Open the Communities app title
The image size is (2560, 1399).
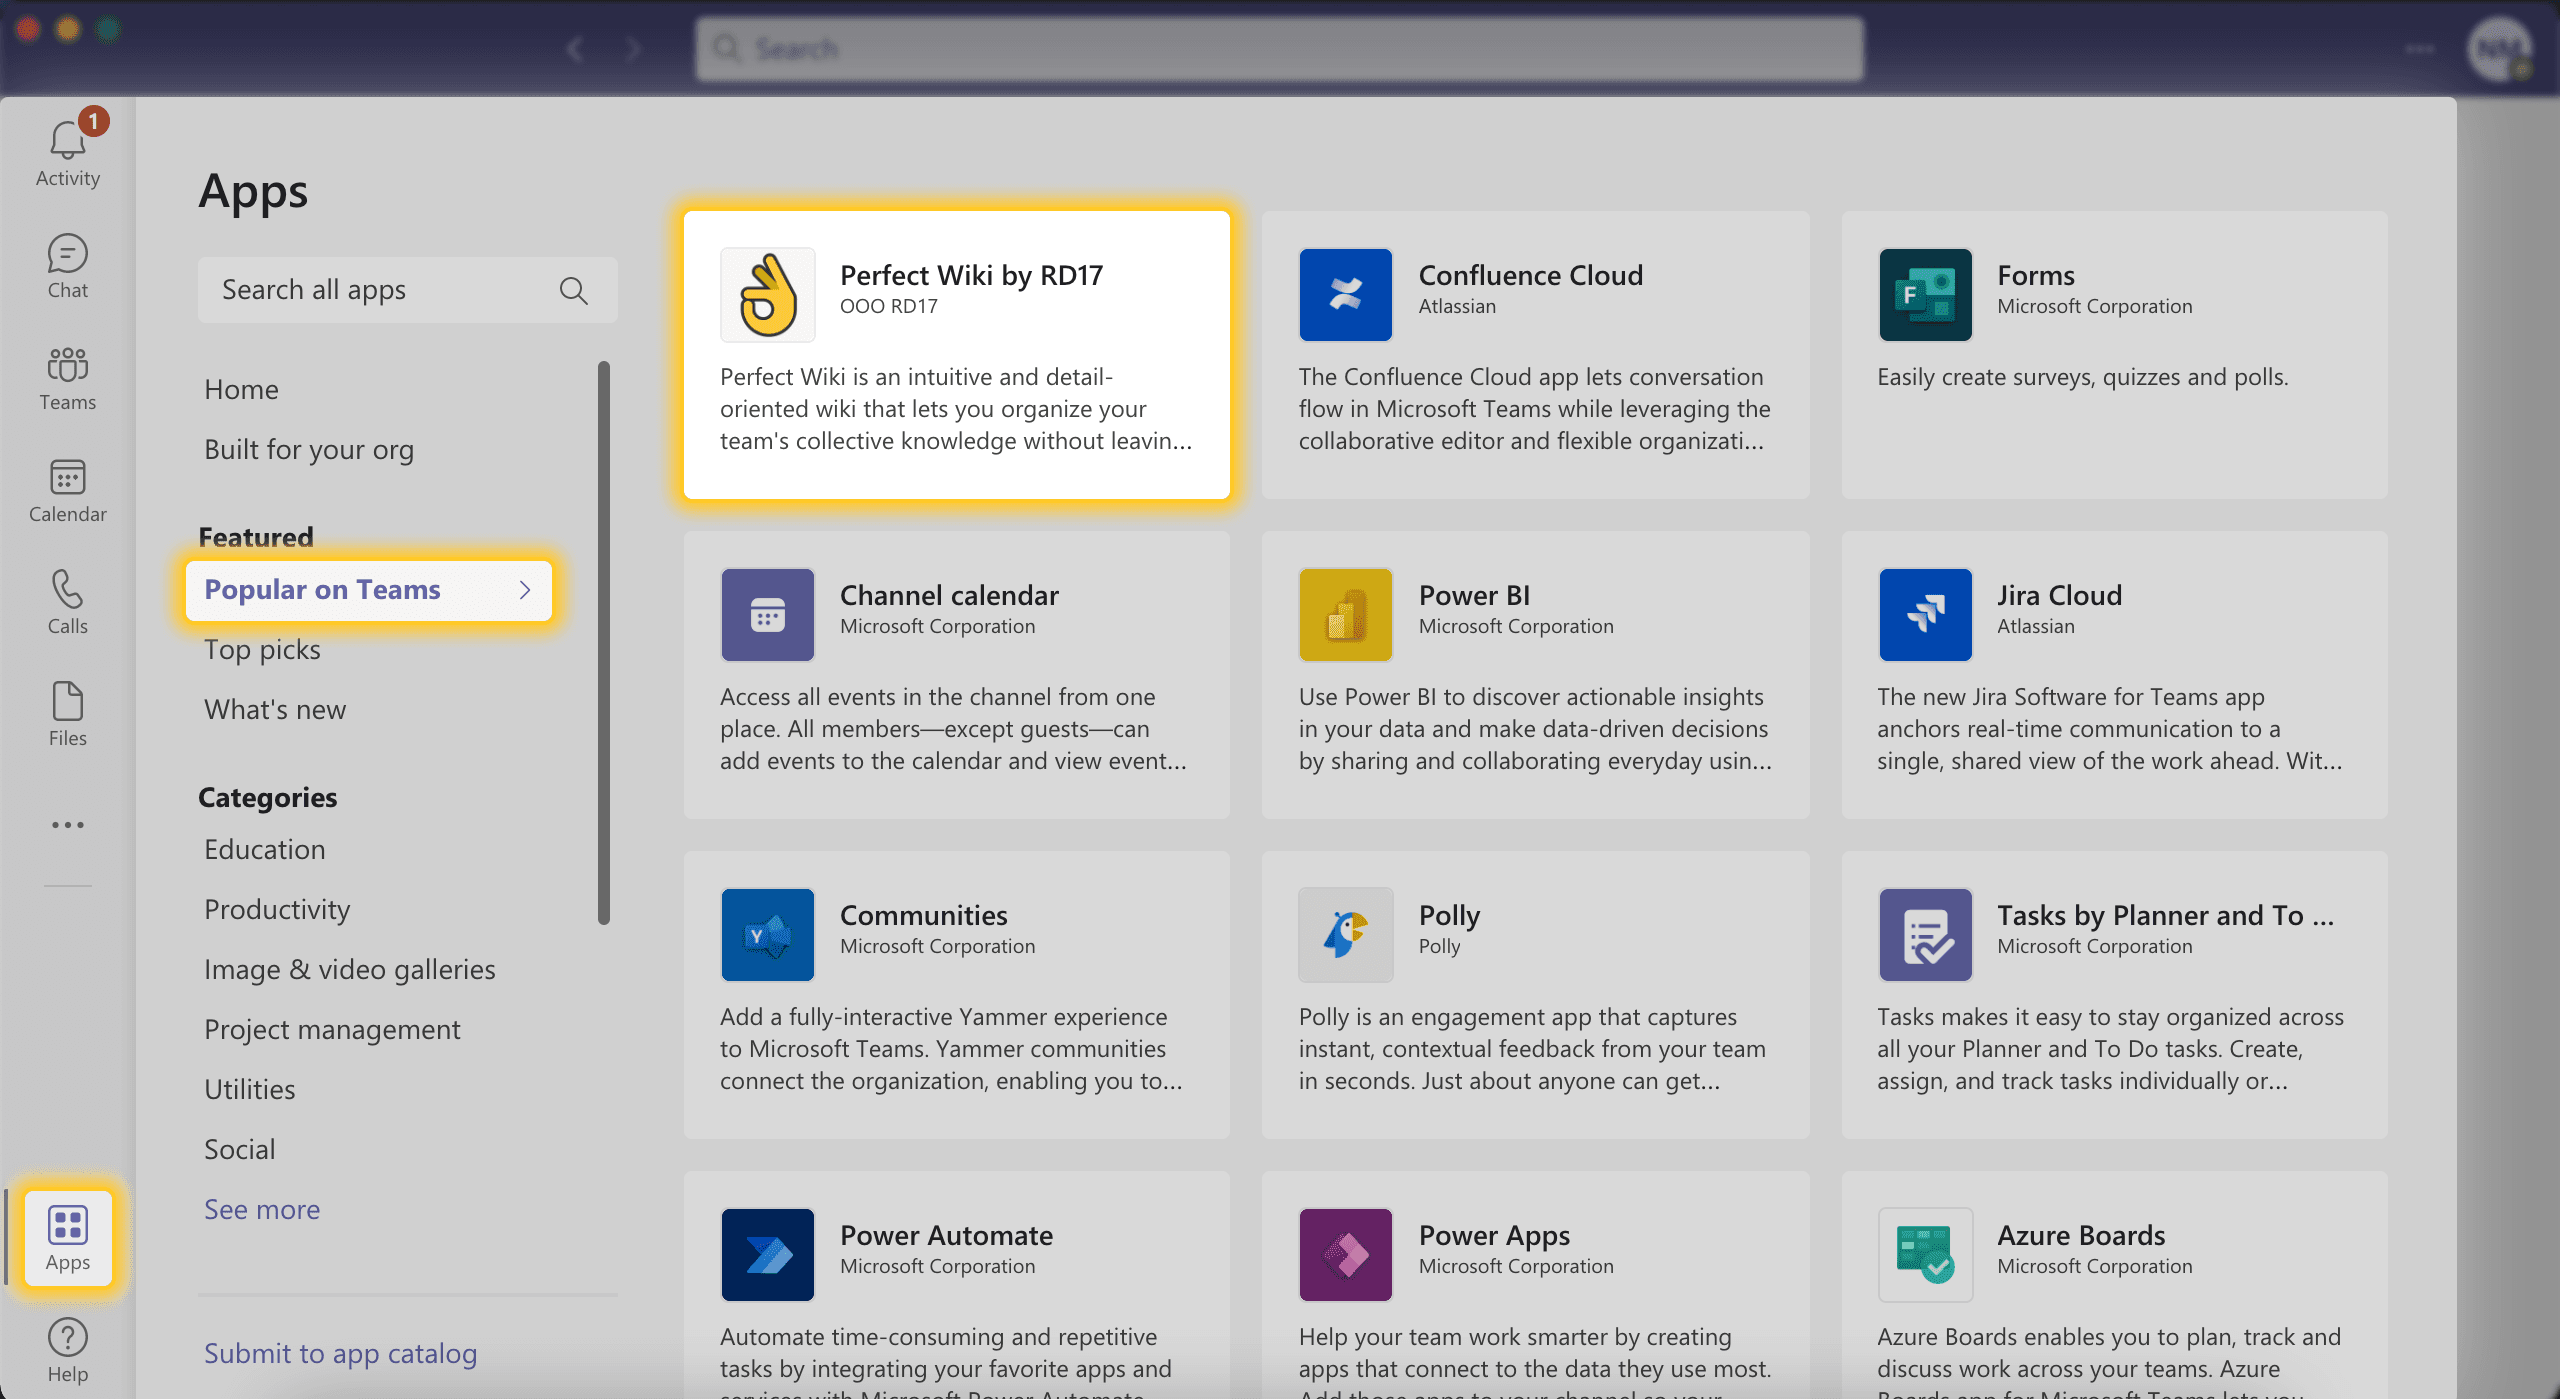[x=924, y=915]
